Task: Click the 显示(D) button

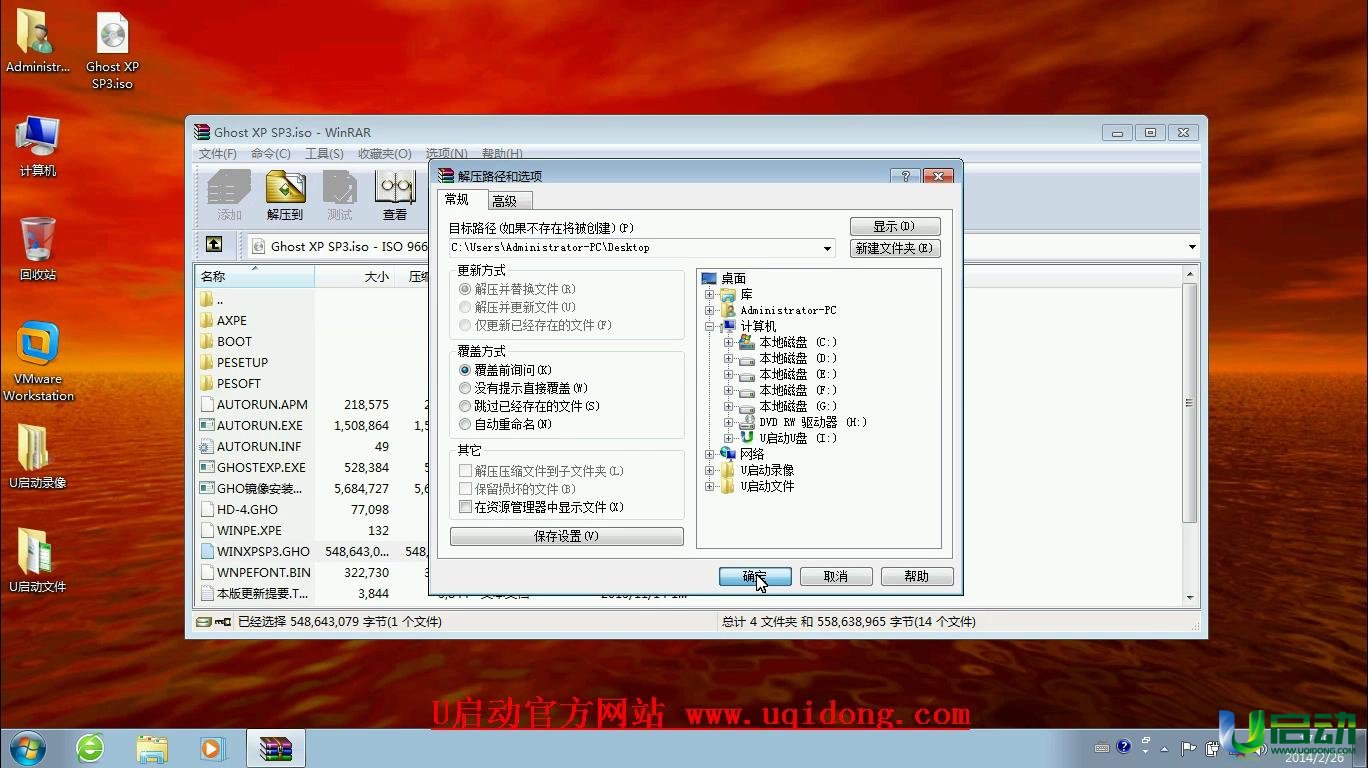Action: [x=895, y=227]
